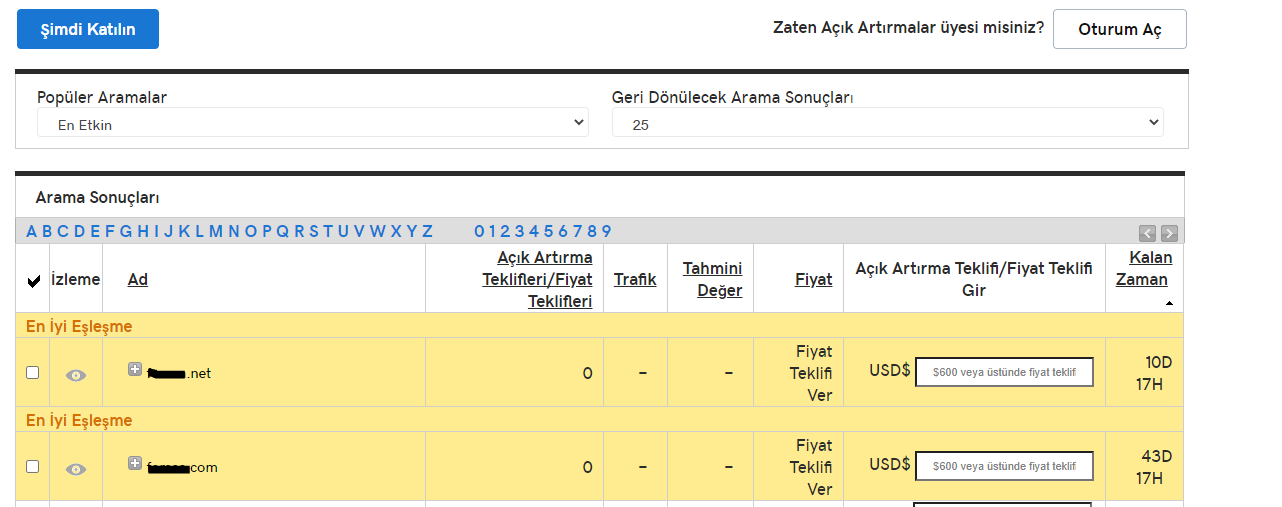Sort by the Fiyat column header

coord(813,279)
